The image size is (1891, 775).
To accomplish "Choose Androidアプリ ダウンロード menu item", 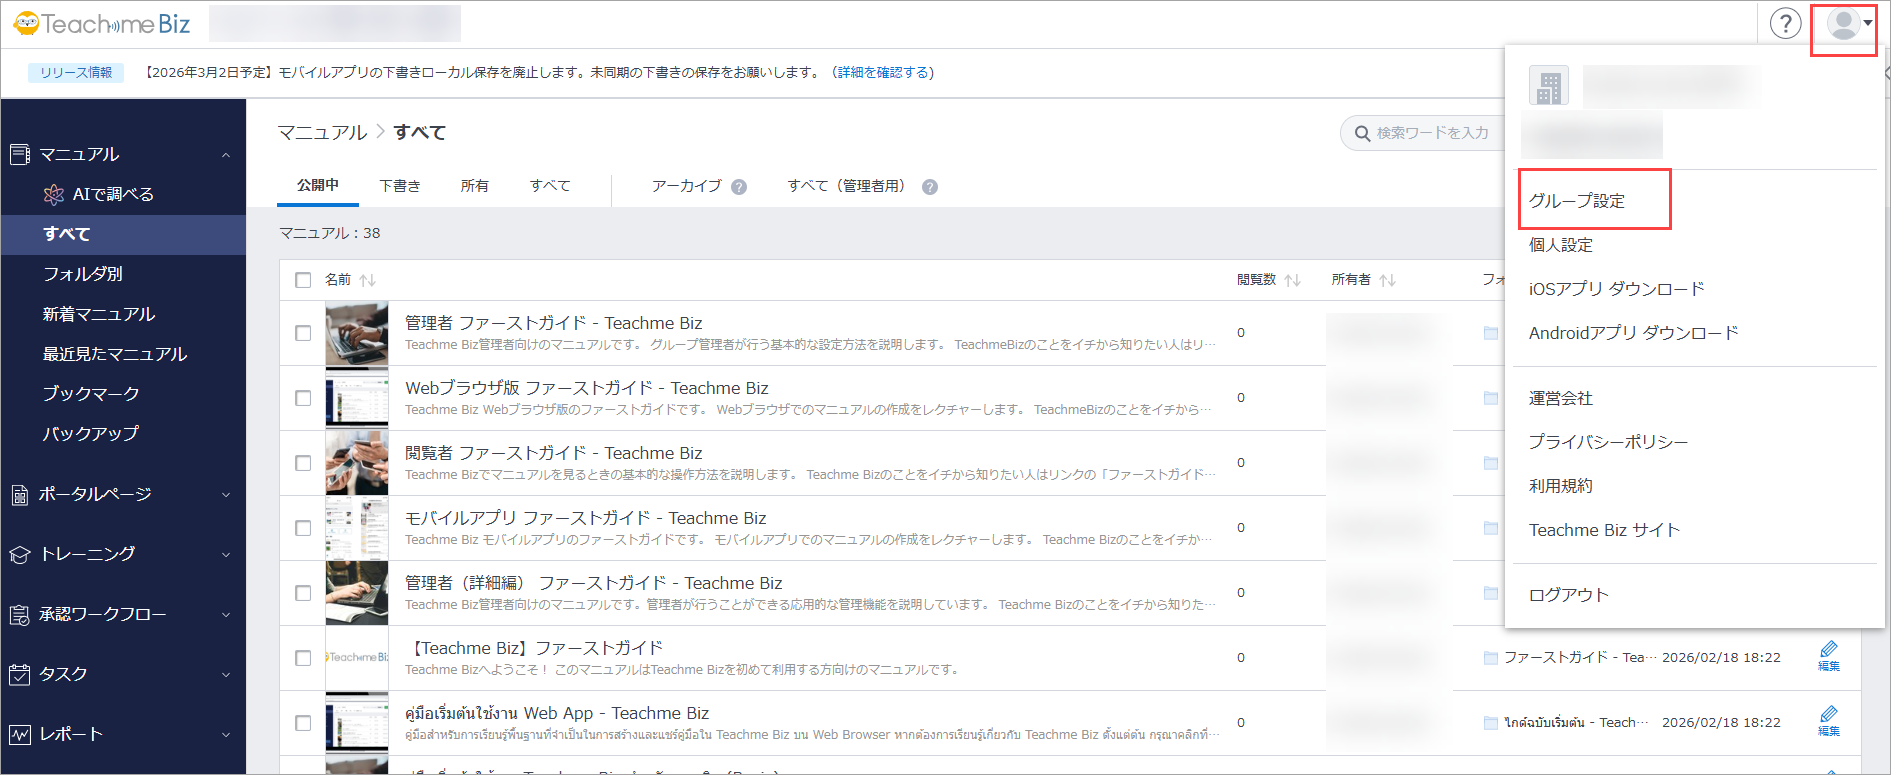I will [1633, 333].
